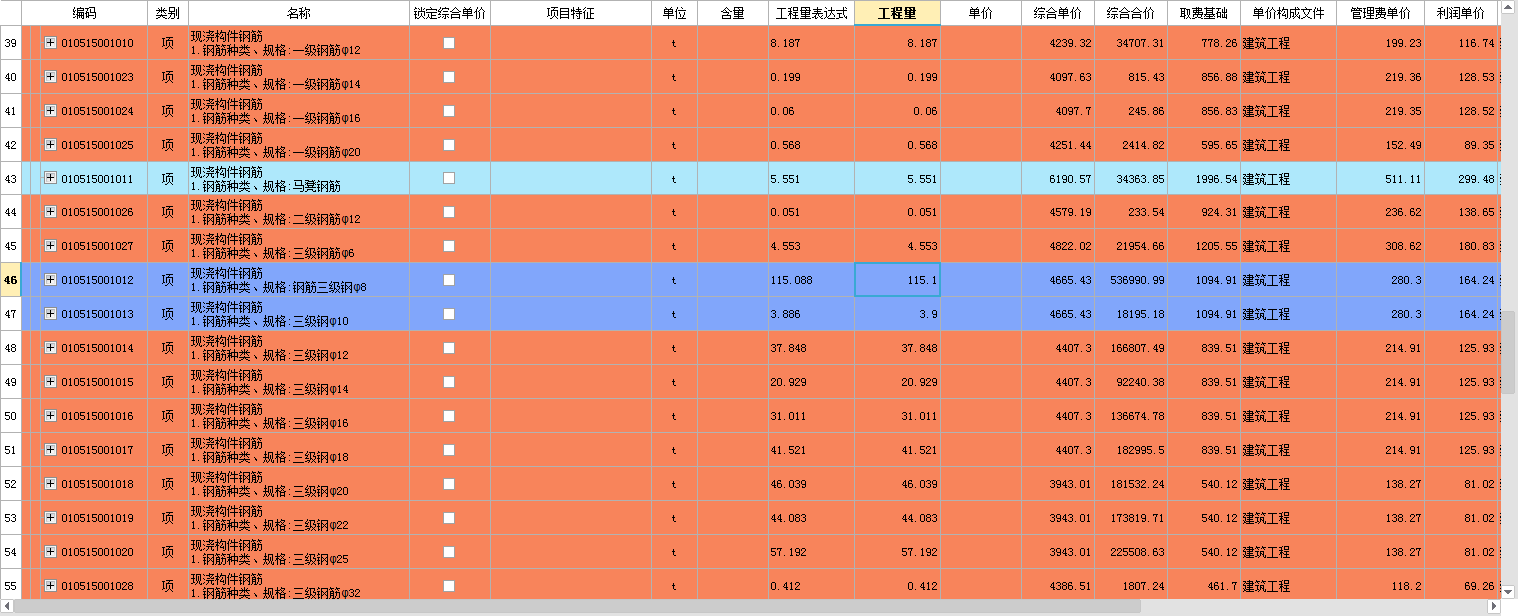The width and height of the screenshot is (1518, 616).
Task: Click the 取费基础 column header
Action: click(x=1204, y=13)
